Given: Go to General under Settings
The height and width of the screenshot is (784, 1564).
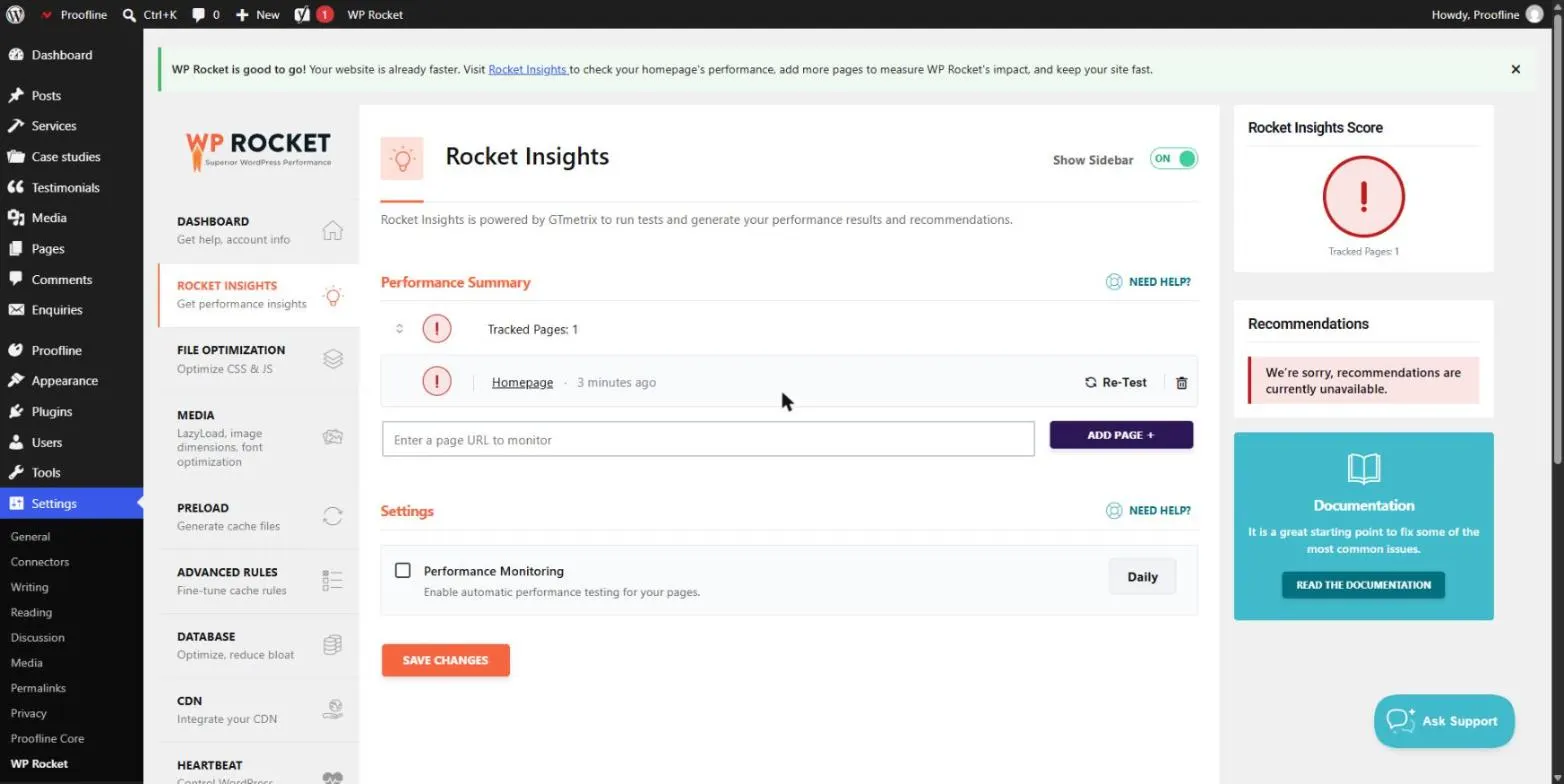Looking at the screenshot, I should 30,536.
